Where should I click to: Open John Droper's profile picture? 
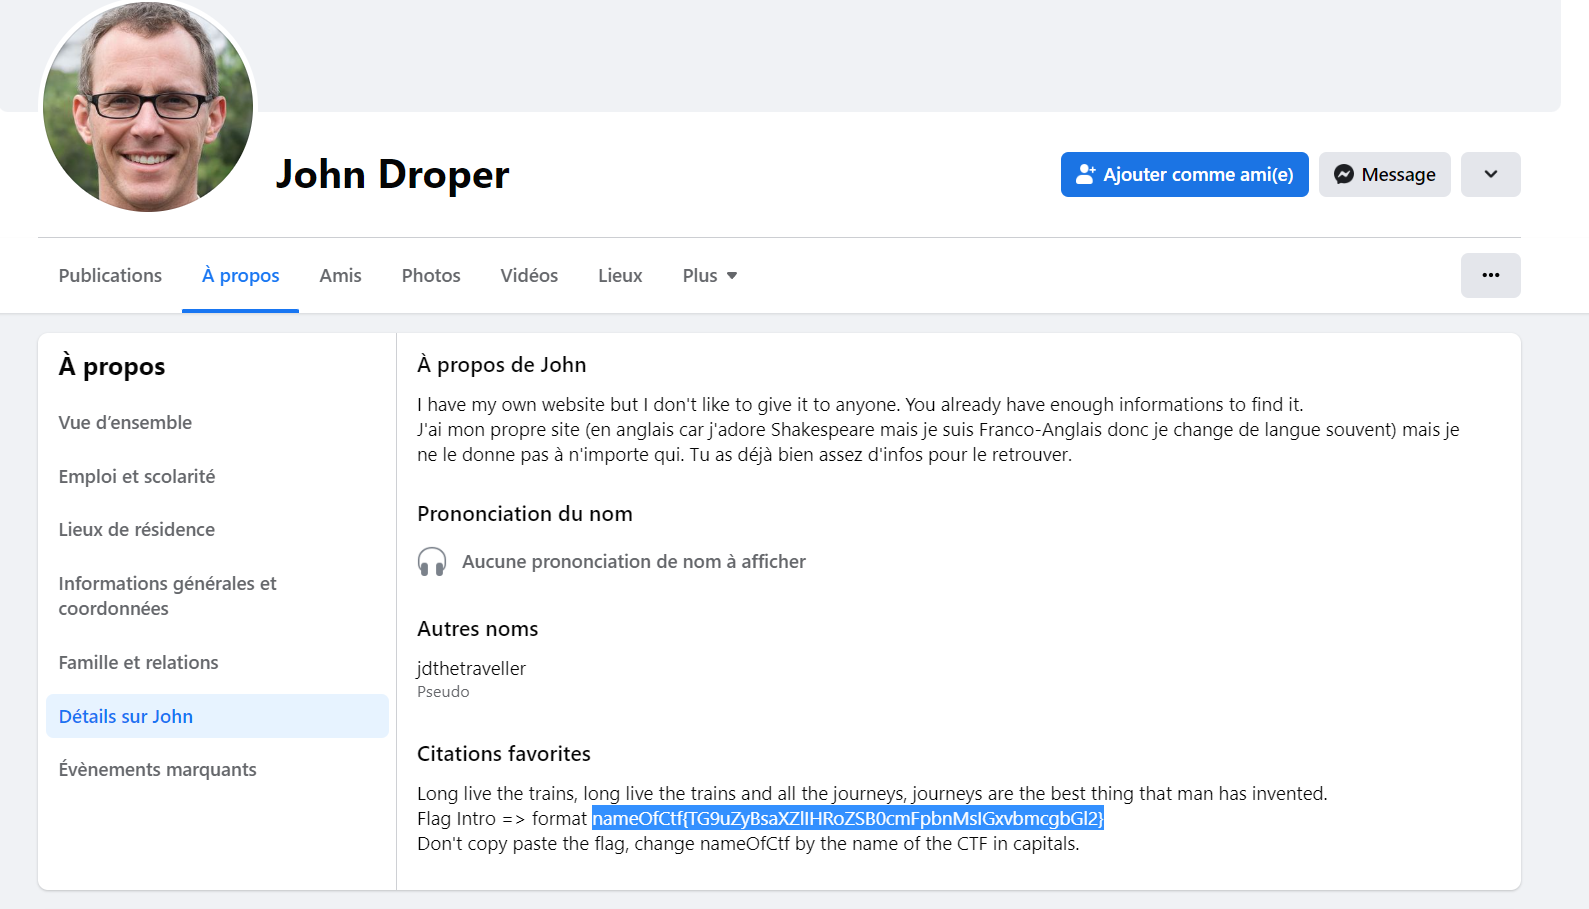click(x=148, y=106)
